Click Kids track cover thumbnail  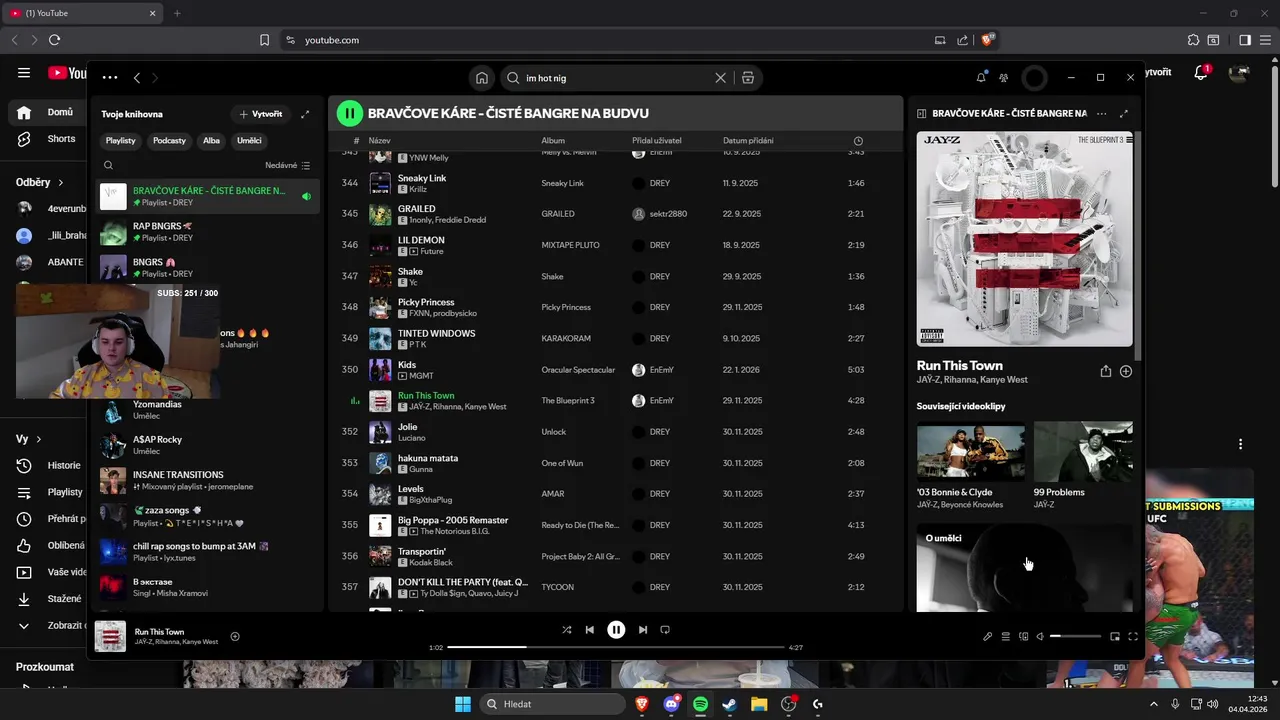pos(380,370)
